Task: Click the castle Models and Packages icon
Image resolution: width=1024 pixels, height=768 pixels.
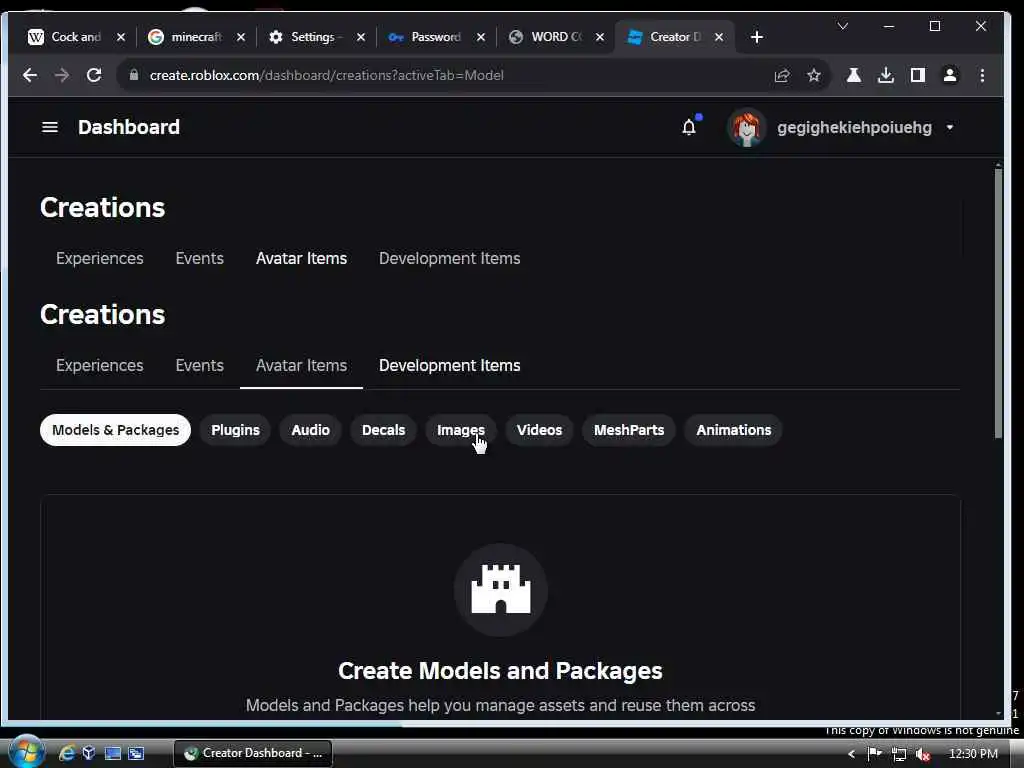Action: tap(501, 590)
